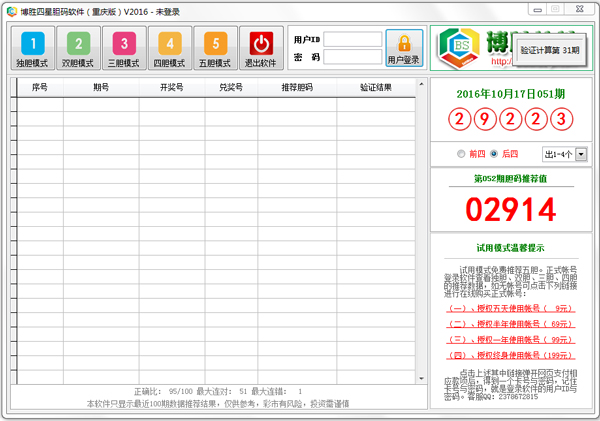Focus the 密码 password field

click(352, 58)
